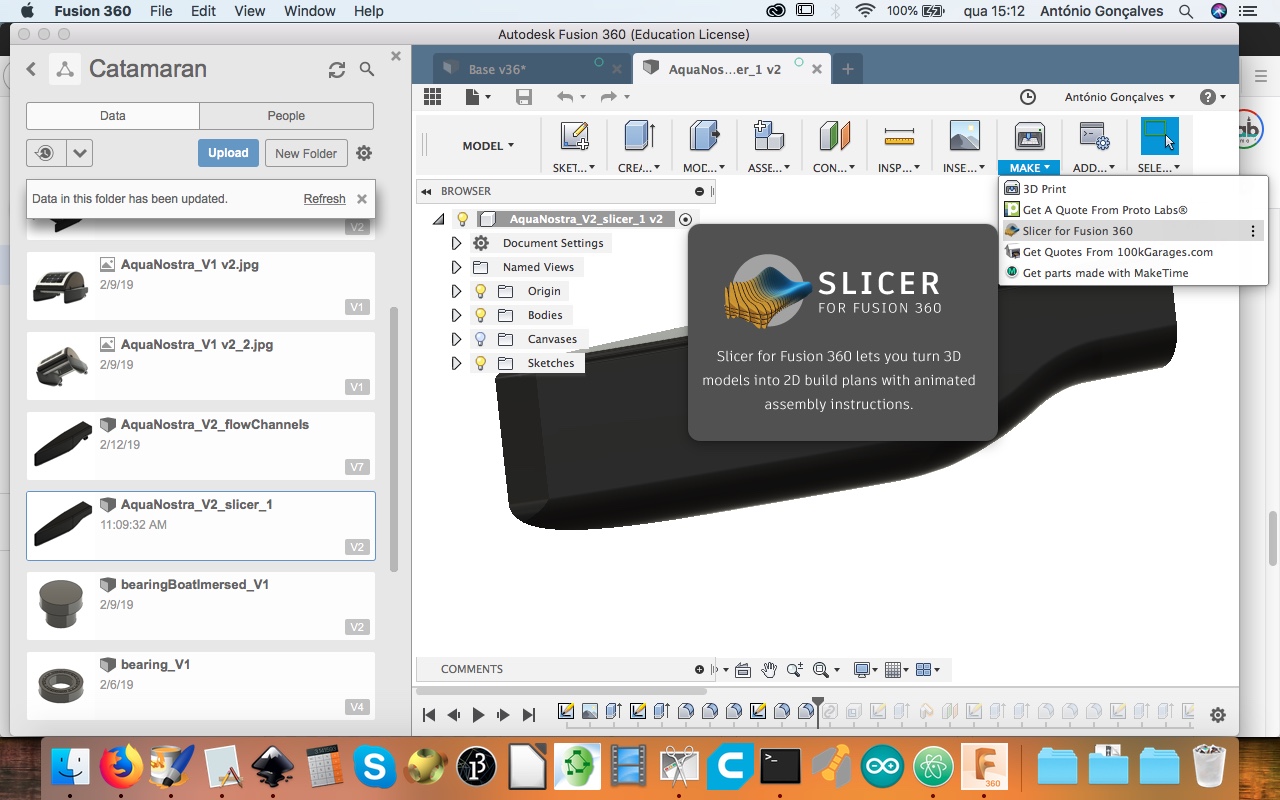The height and width of the screenshot is (800, 1280).
Task: Refresh the data panel with sync icon
Action: tap(337, 69)
